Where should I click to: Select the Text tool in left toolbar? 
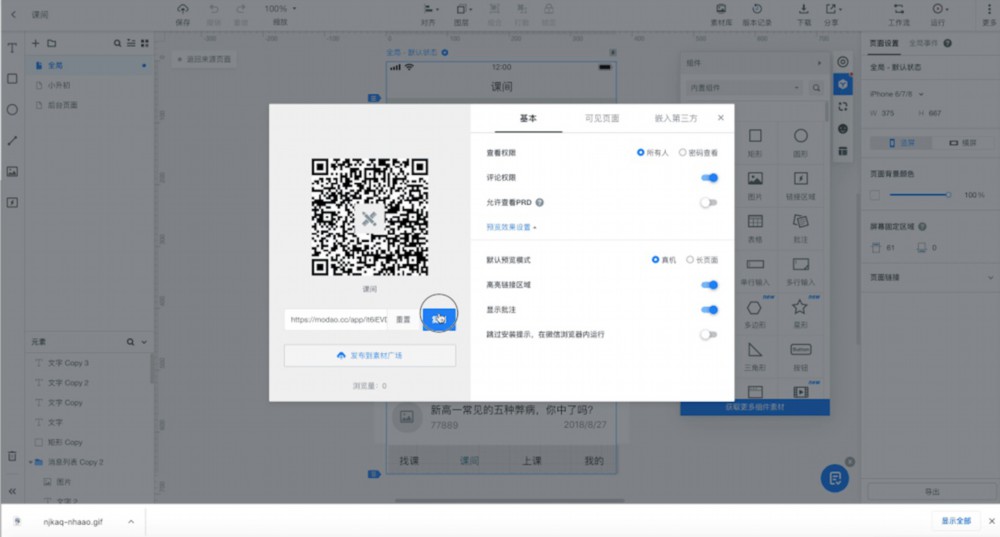coord(12,48)
